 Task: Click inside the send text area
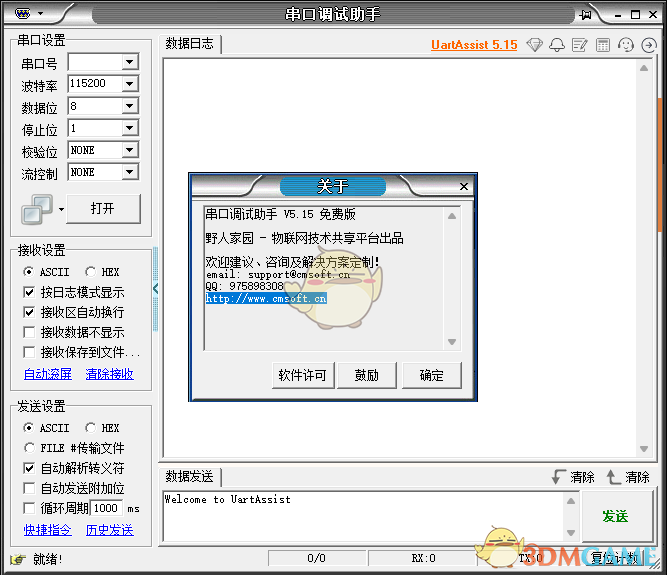[363, 516]
